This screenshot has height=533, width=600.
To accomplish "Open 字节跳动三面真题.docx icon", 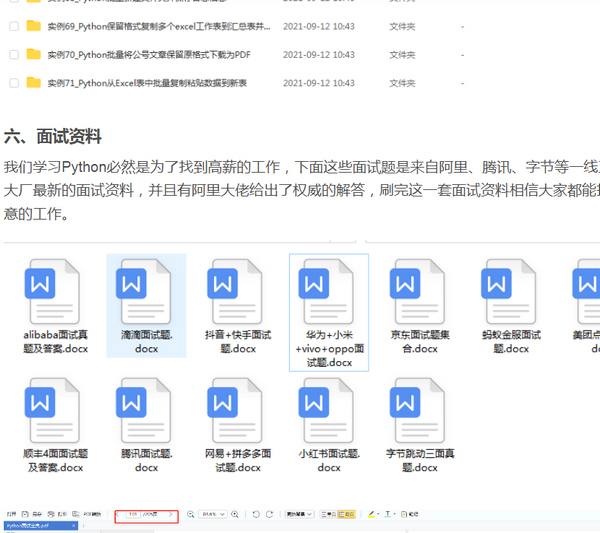I will (417, 410).
